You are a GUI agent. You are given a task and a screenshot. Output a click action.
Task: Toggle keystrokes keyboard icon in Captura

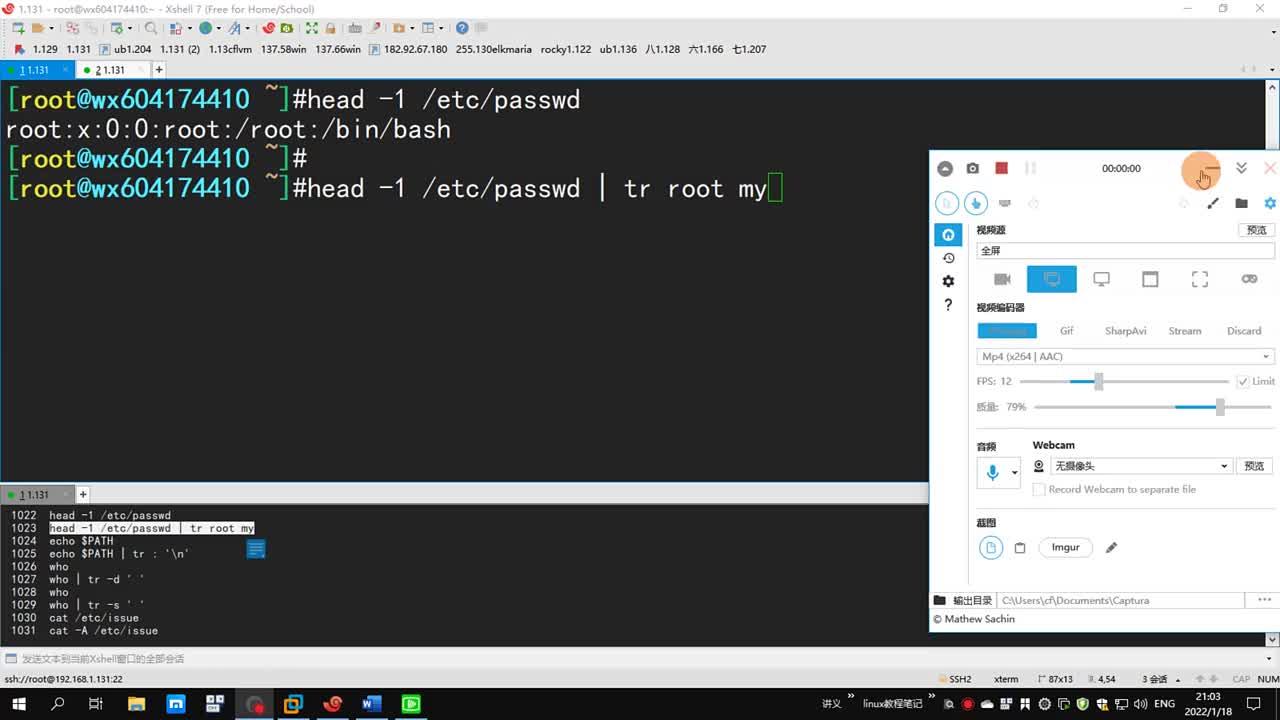(1005, 203)
